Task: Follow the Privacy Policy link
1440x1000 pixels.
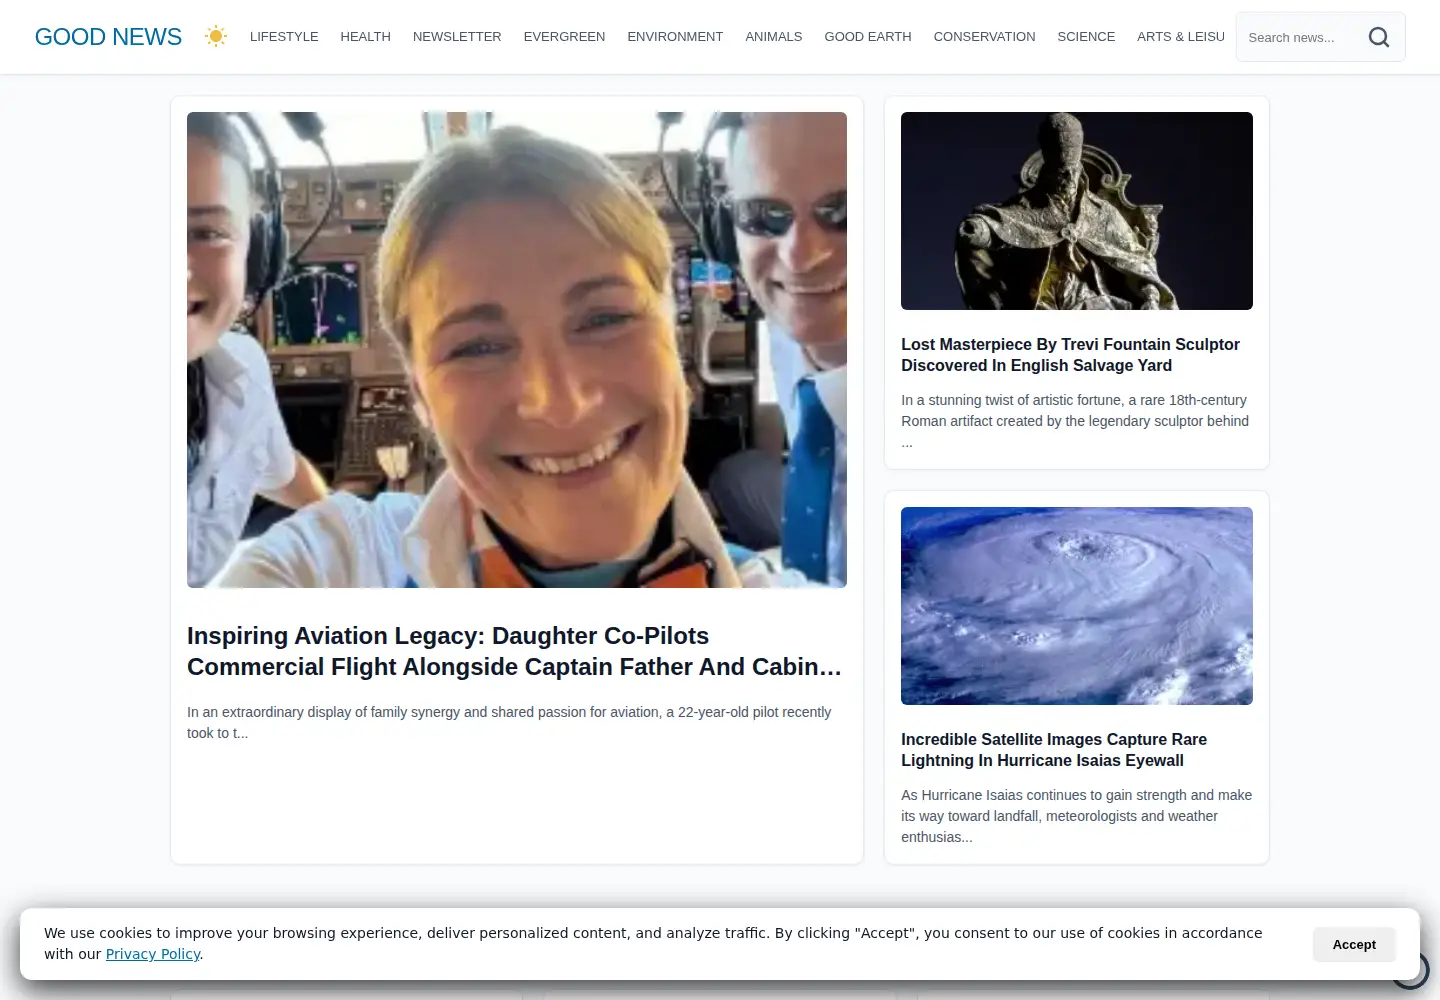Action: coord(153,954)
